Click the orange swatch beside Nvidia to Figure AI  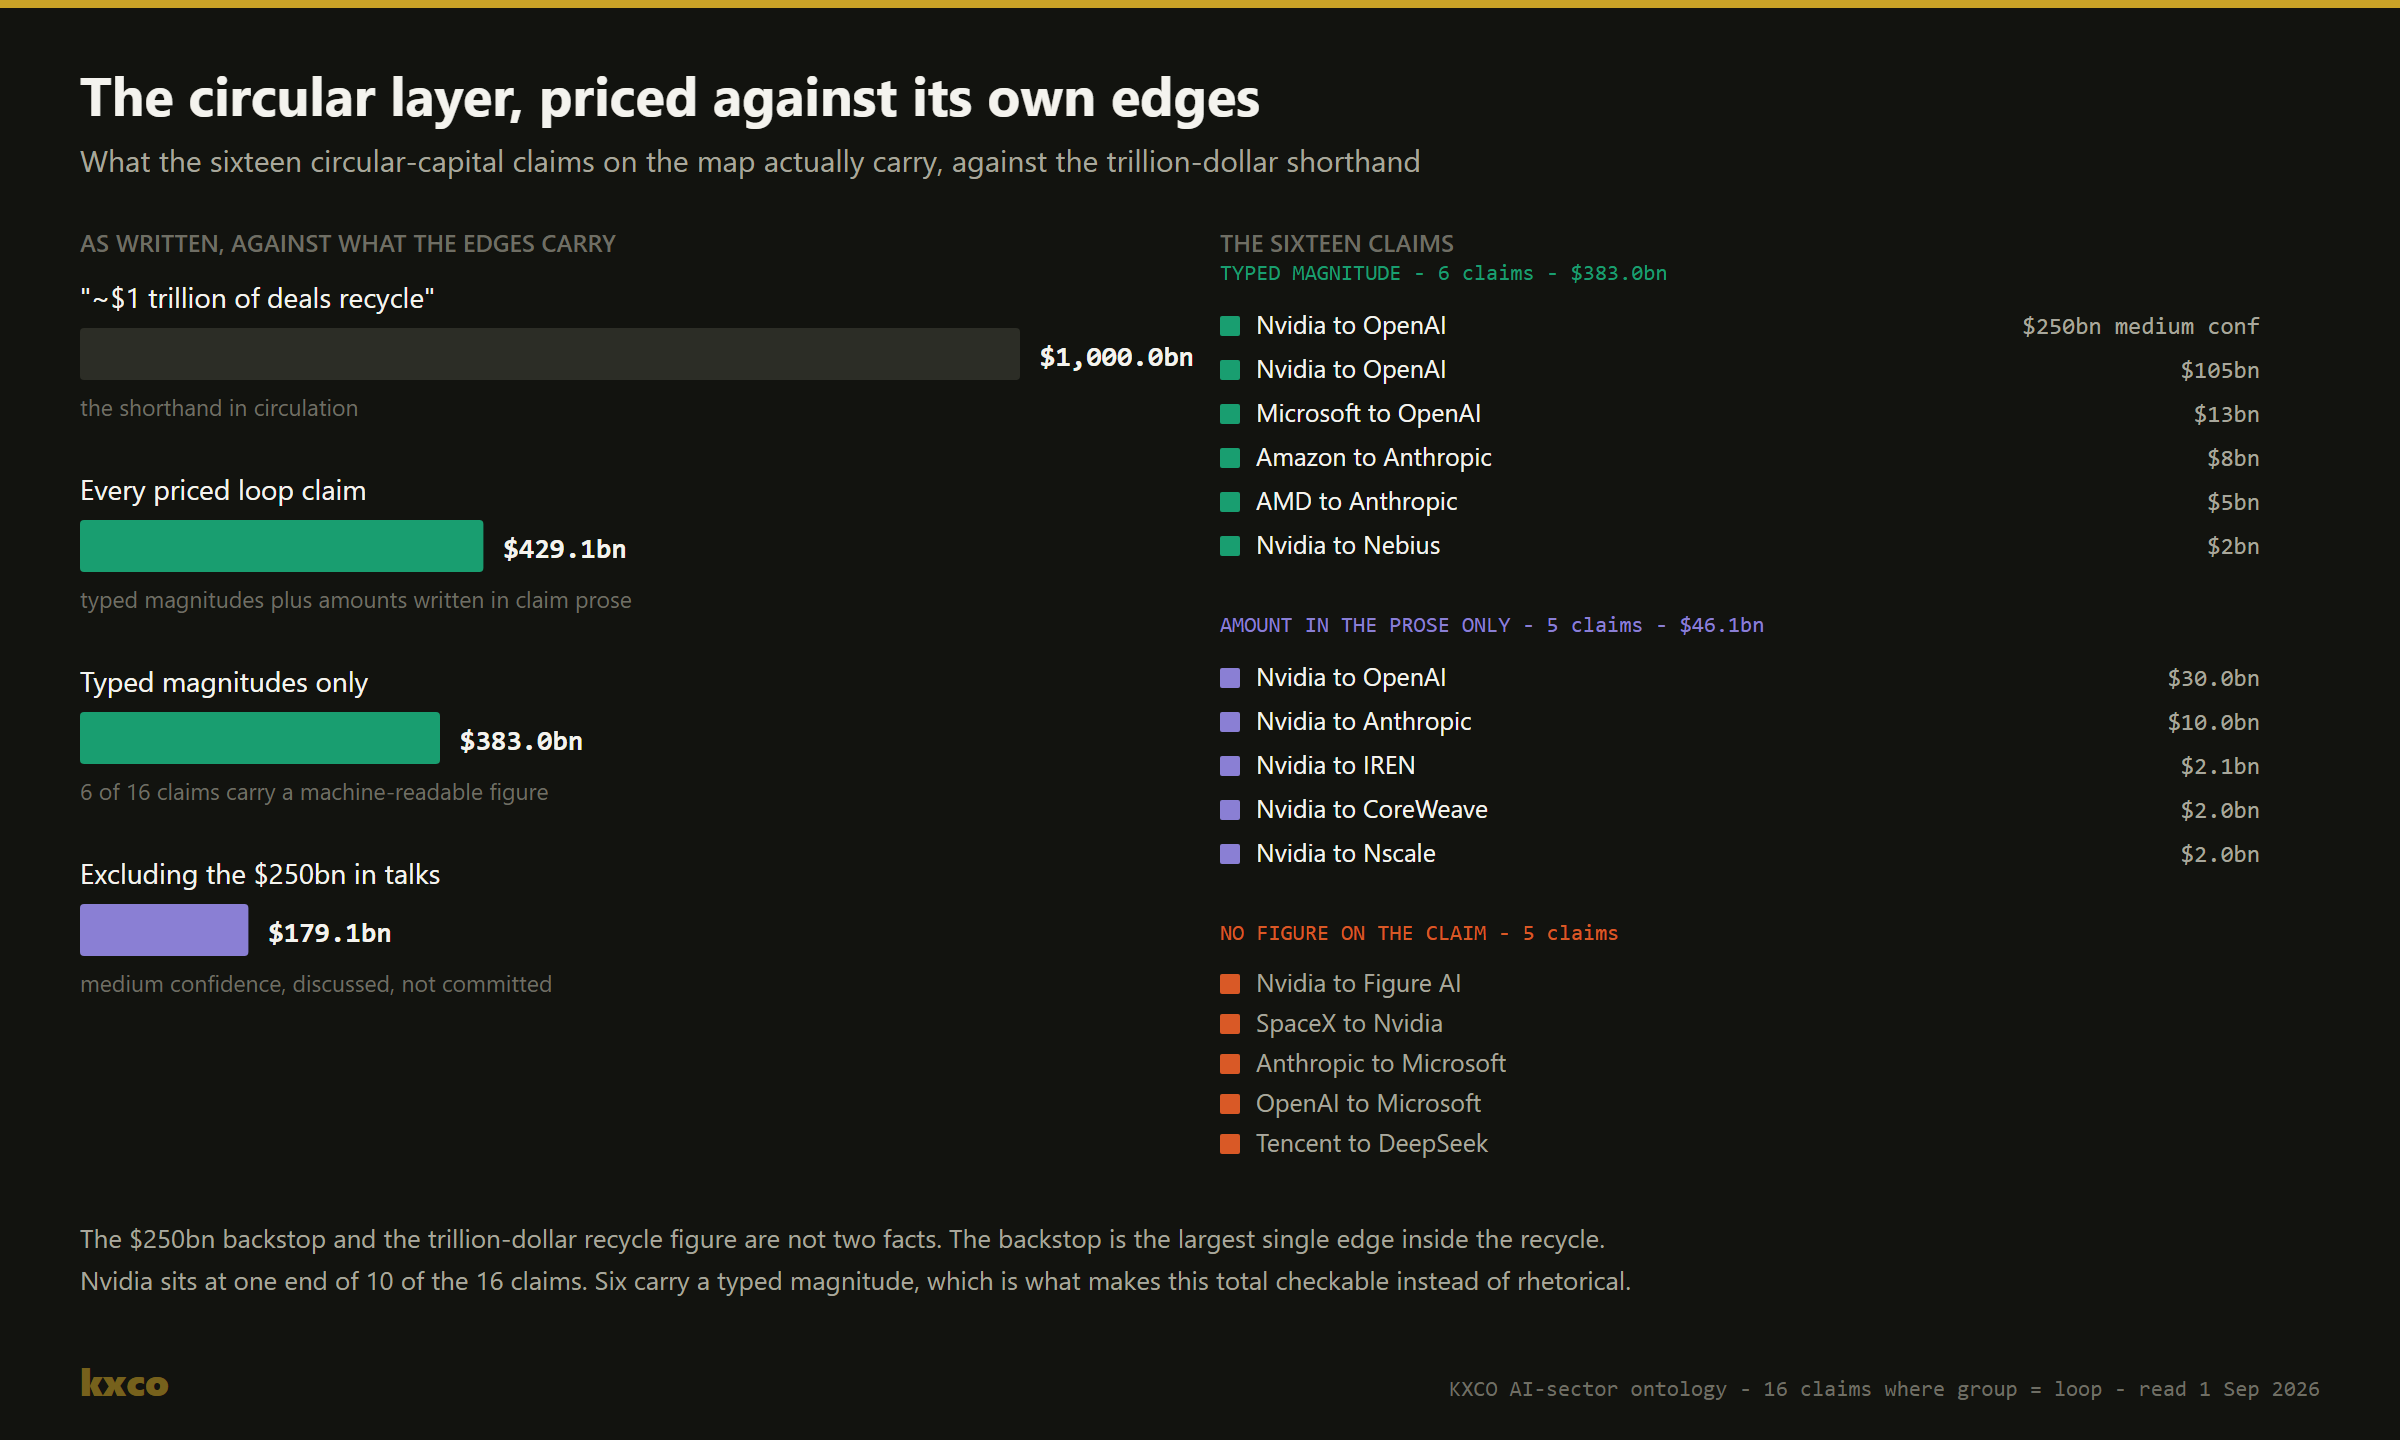tap(1230, 984)
